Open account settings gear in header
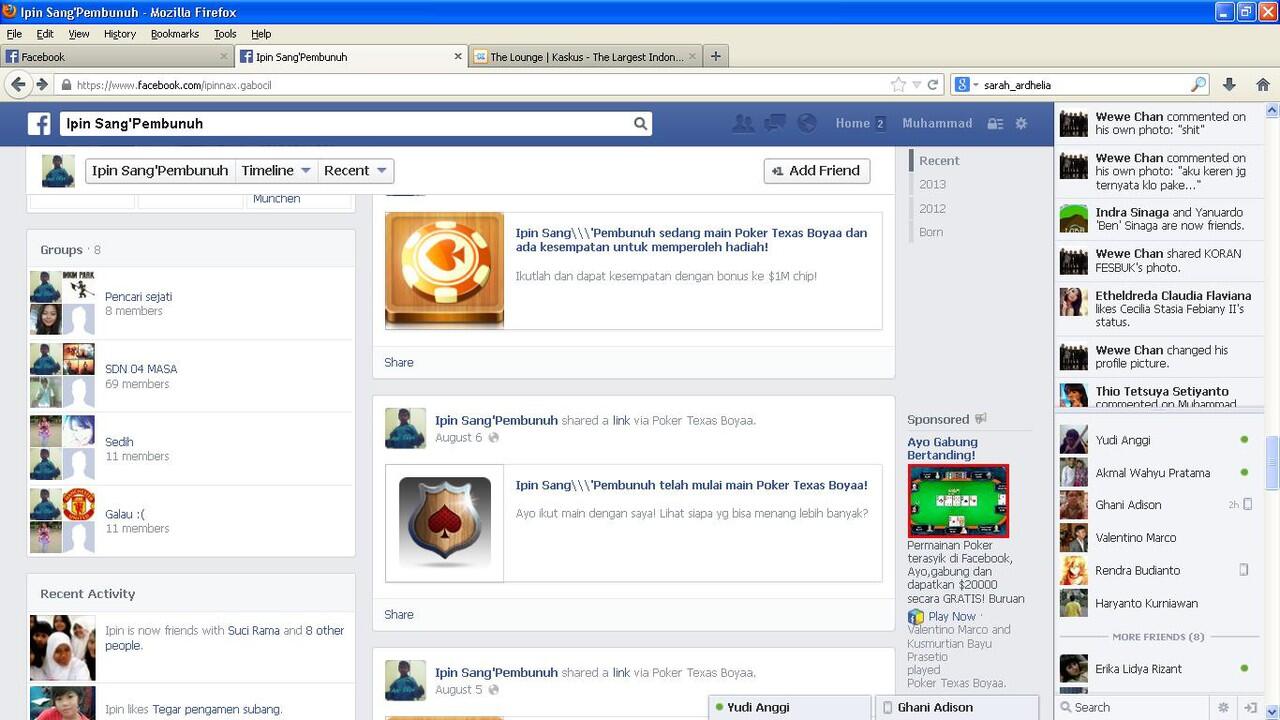 (x=1021, y=124)
